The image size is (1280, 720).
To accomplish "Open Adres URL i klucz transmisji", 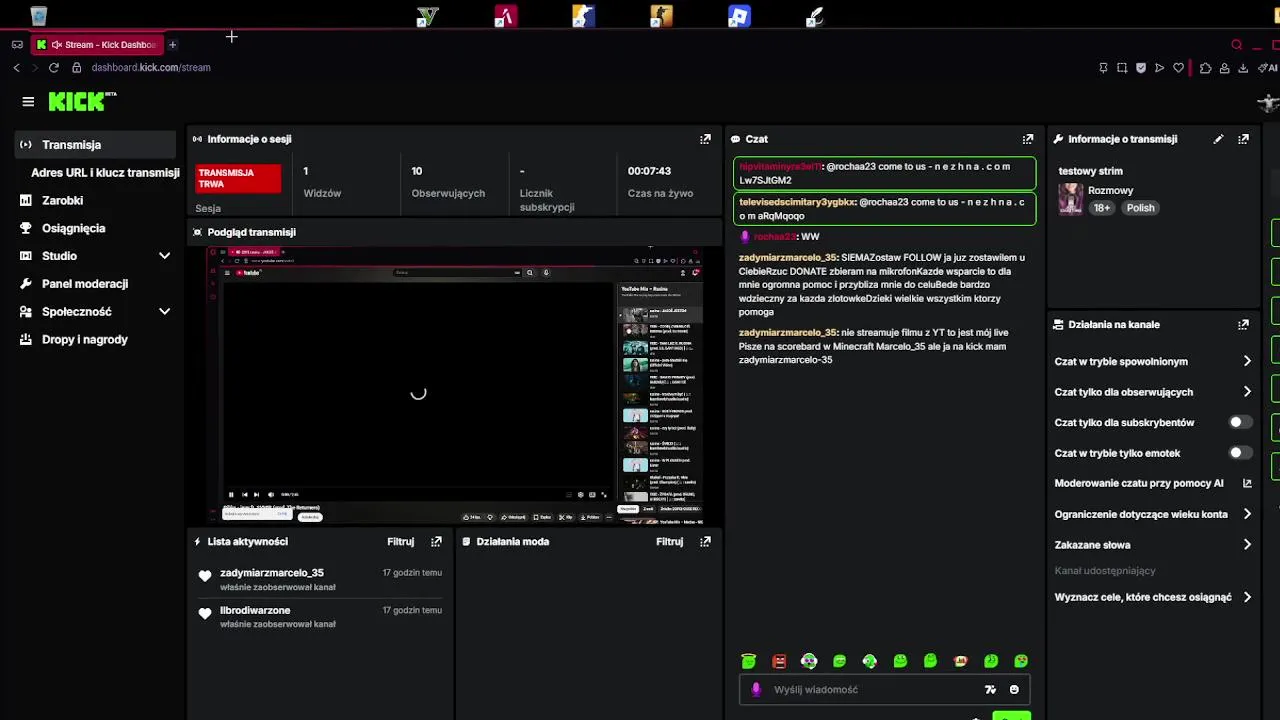I will (105, 172).
